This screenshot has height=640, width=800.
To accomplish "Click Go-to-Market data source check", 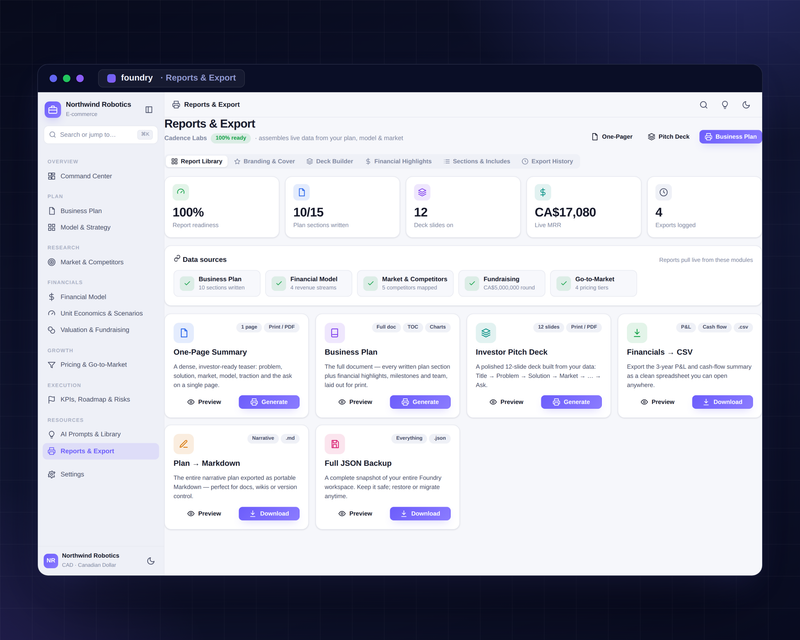I will pyautogui.click(x=563, y=283).
